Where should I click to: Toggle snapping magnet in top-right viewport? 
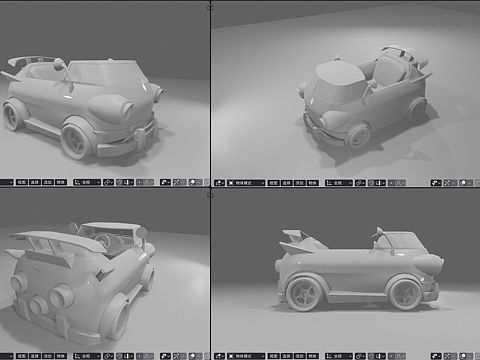[x=372, y=183]
